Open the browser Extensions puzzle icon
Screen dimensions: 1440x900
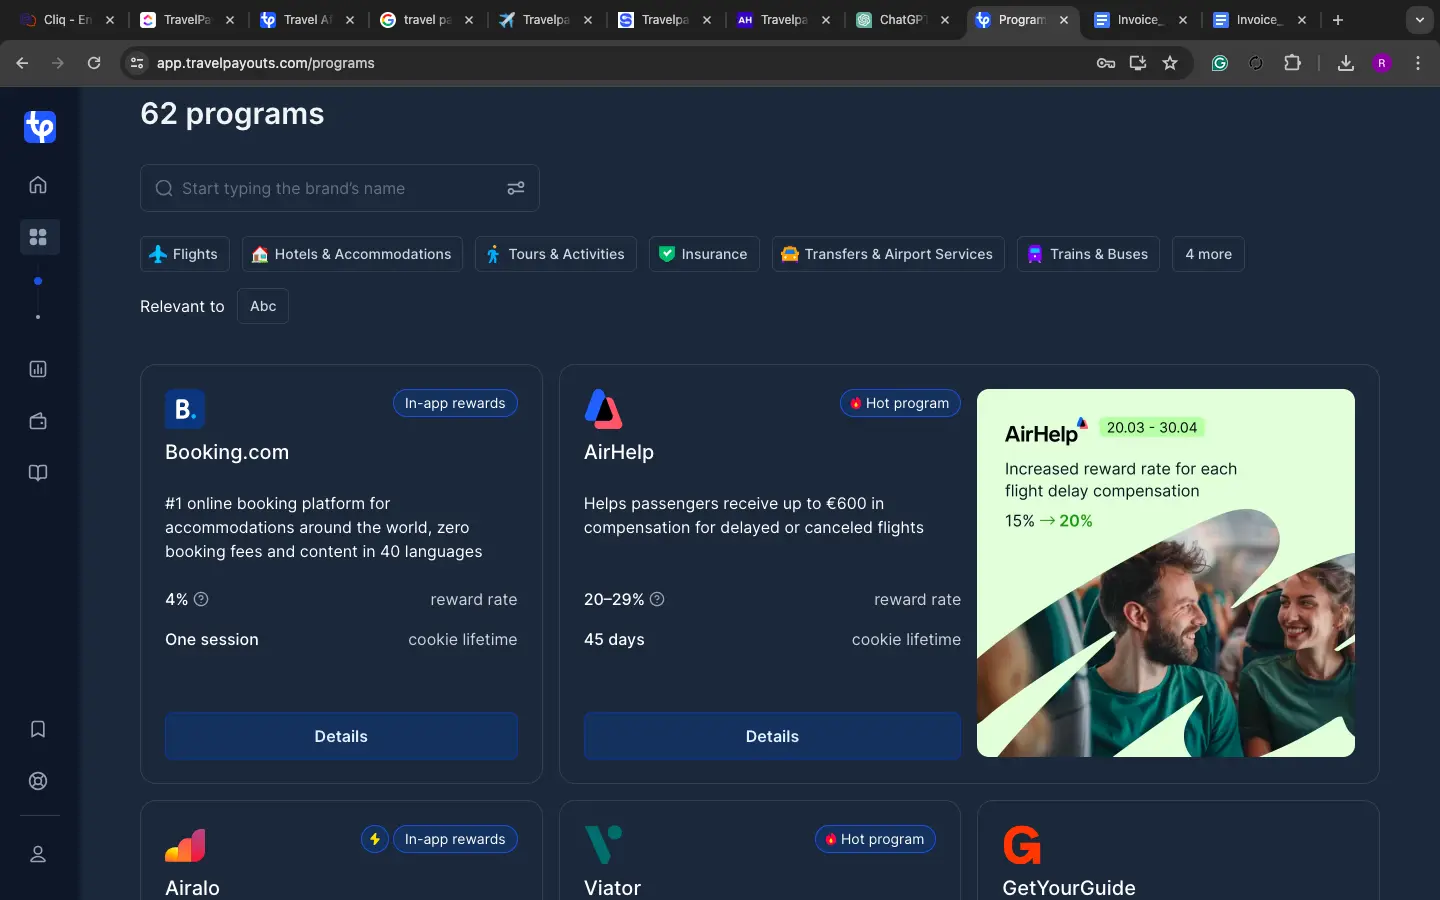1292,63
